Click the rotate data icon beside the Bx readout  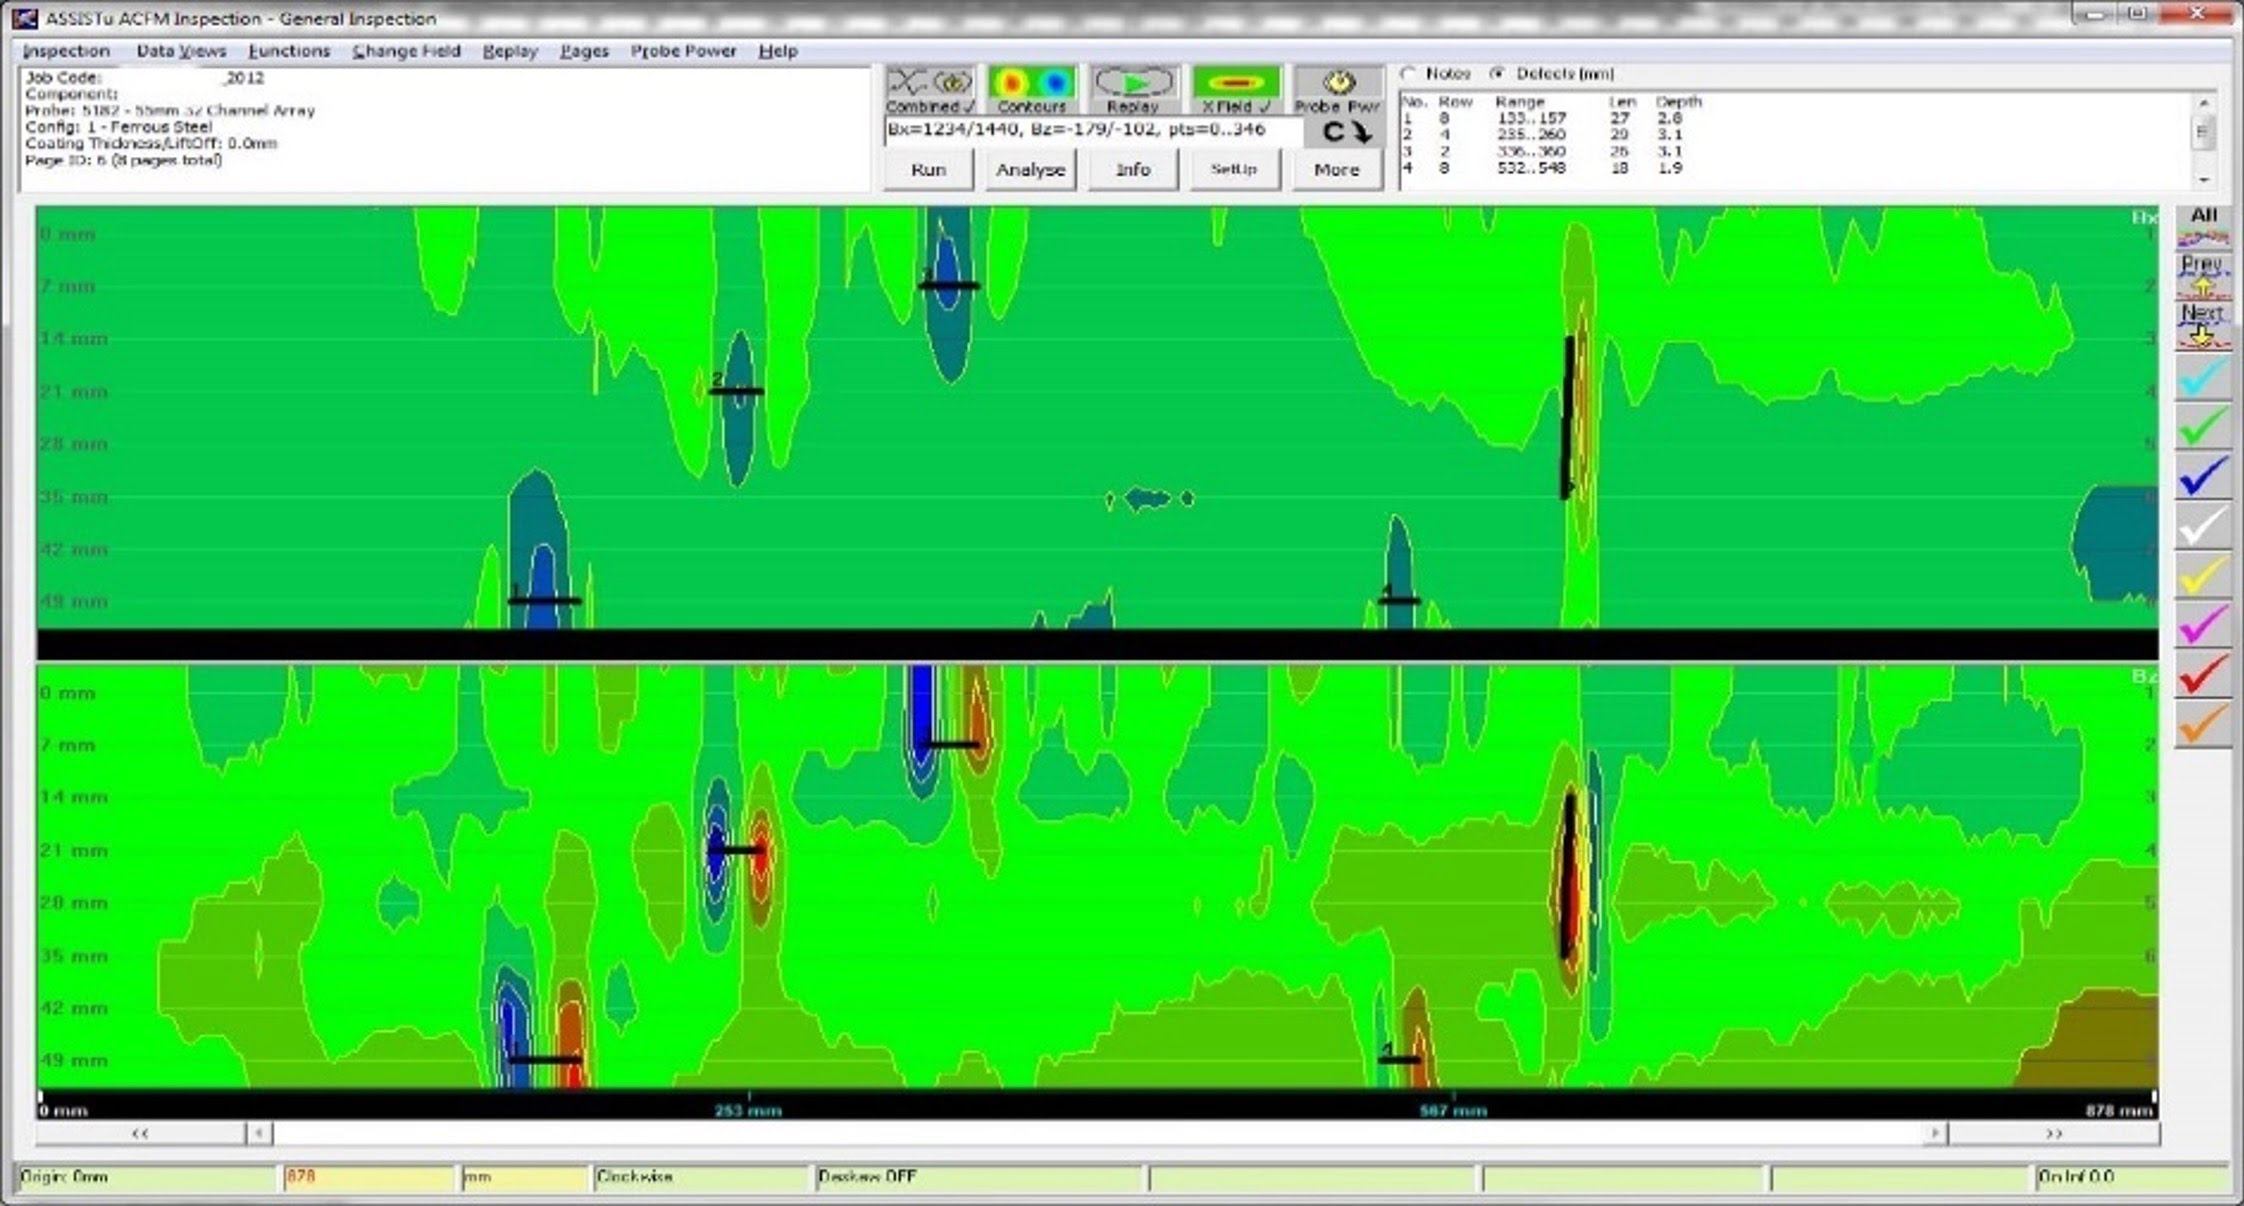point(1345,130)
